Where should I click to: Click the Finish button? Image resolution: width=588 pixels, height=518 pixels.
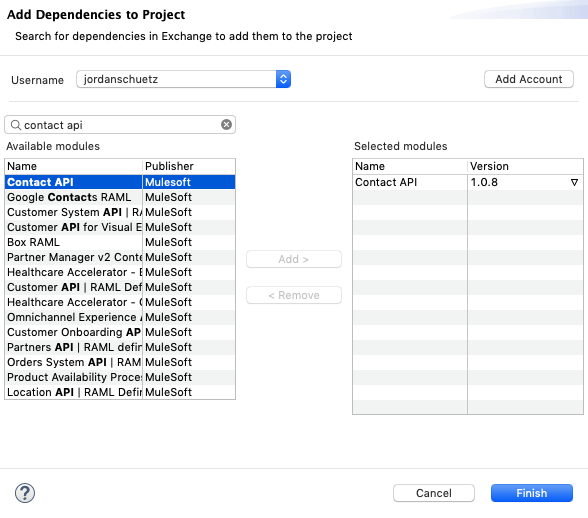click(531, 493)
